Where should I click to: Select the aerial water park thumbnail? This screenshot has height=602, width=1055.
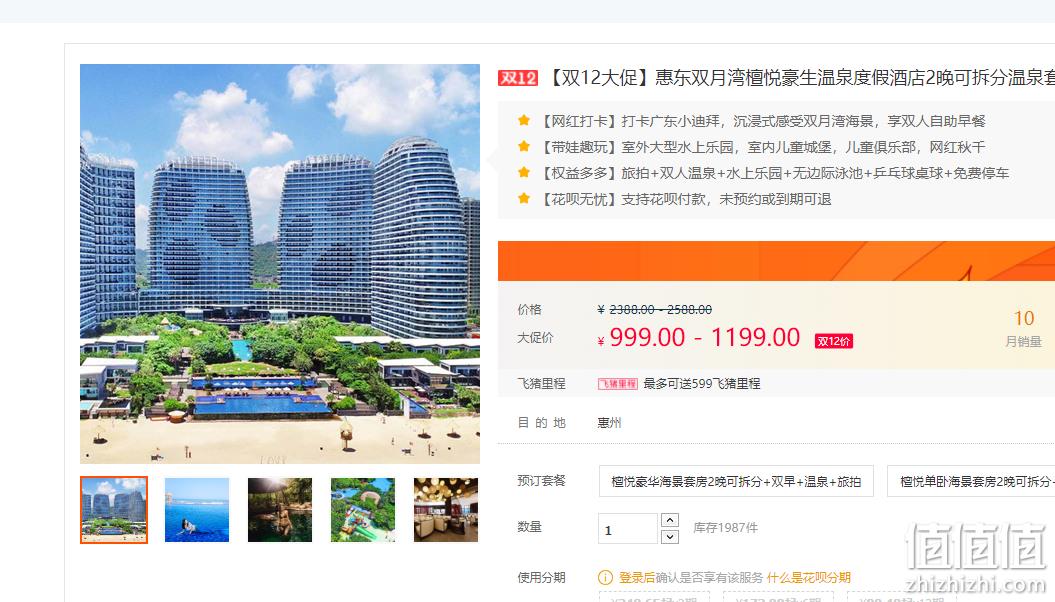click(363, 510)
